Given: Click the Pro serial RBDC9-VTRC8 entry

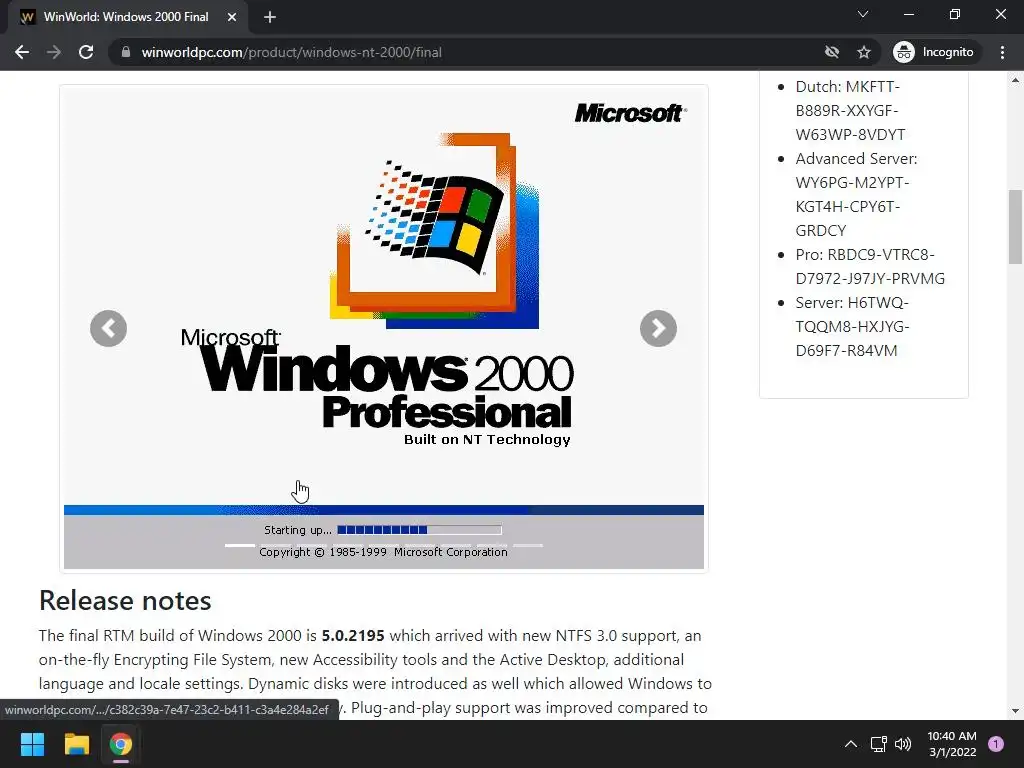Looking at the screenshot, I should pos(870,266).
